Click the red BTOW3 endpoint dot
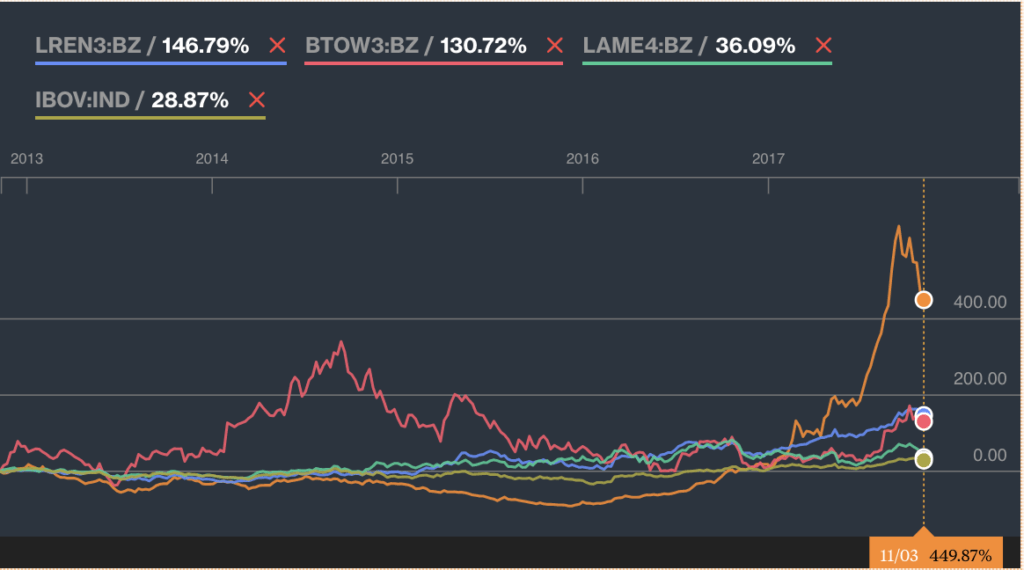1024x570 pixels. pyautogui.click(x=924, y=422)
